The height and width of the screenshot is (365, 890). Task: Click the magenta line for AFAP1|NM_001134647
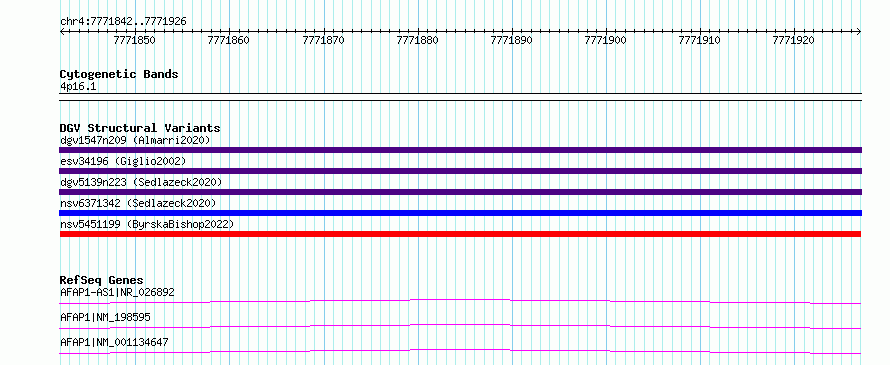tap(460, 351)
